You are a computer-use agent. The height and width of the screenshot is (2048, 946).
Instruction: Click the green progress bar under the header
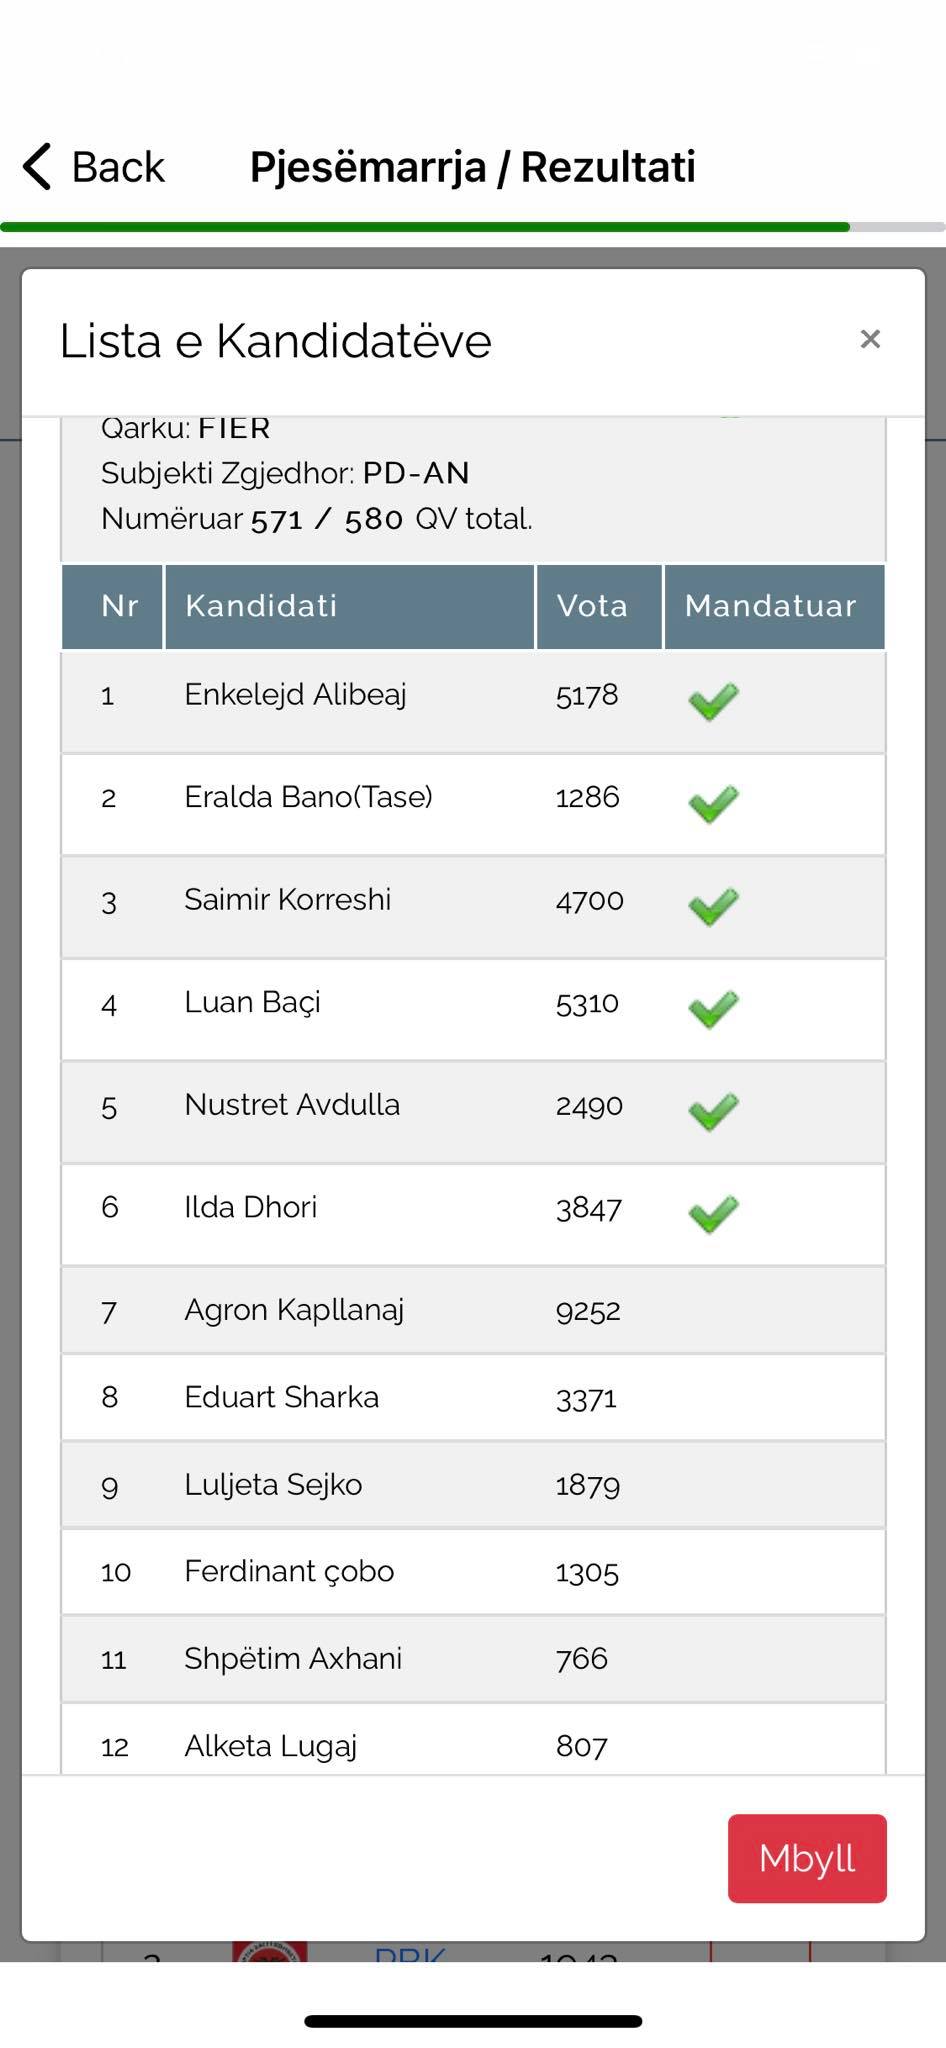(x=425, y=227)
